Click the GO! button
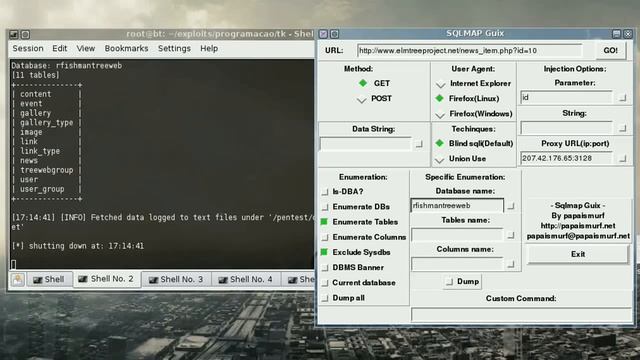This screenshot has width=640, height=360. point(610,51)
